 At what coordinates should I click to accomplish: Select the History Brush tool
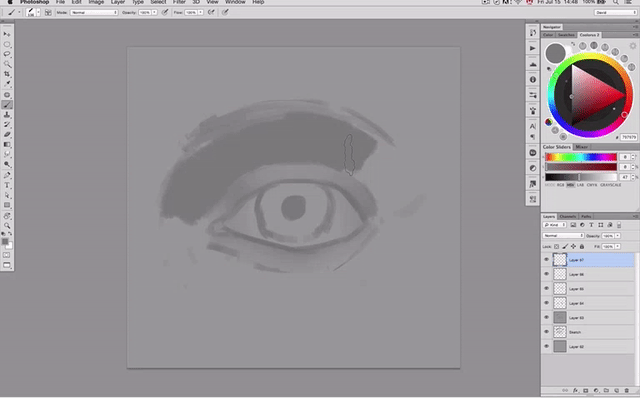tap(7, 125)
